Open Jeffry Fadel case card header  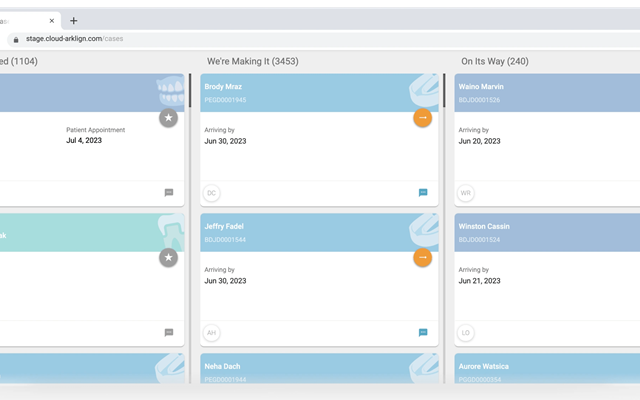click(x=319, y=232)
